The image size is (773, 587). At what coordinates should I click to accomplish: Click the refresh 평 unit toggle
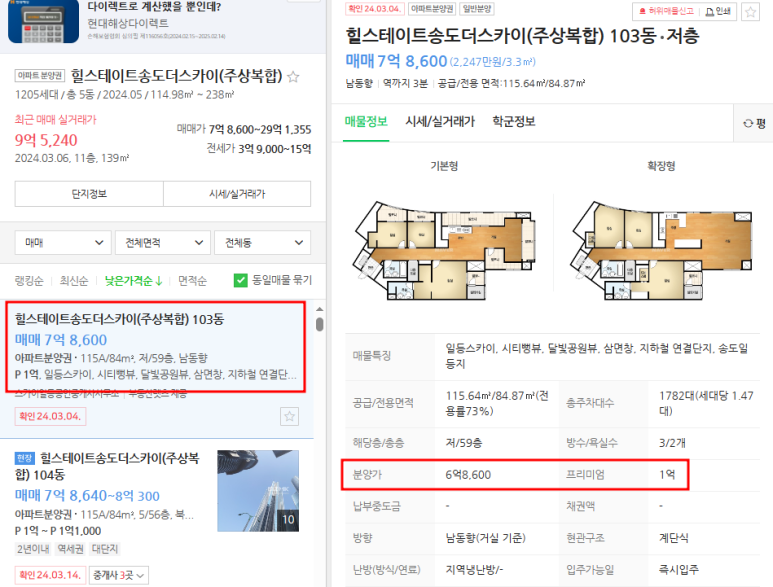pos(754,123)
